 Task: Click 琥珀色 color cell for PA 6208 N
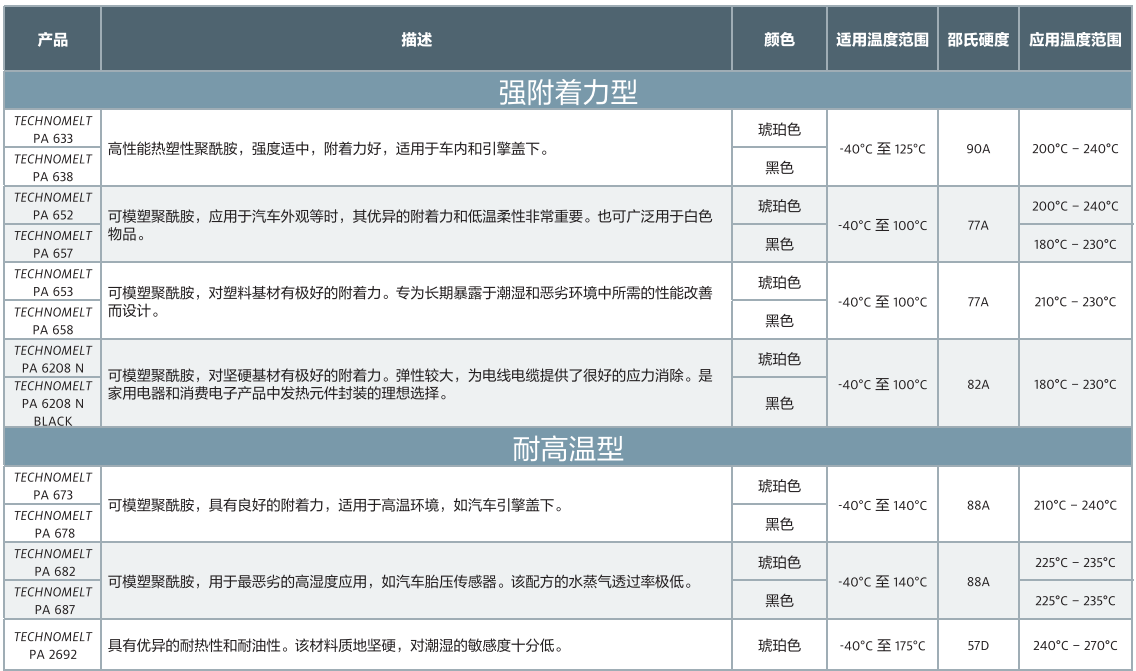[780, 359]
